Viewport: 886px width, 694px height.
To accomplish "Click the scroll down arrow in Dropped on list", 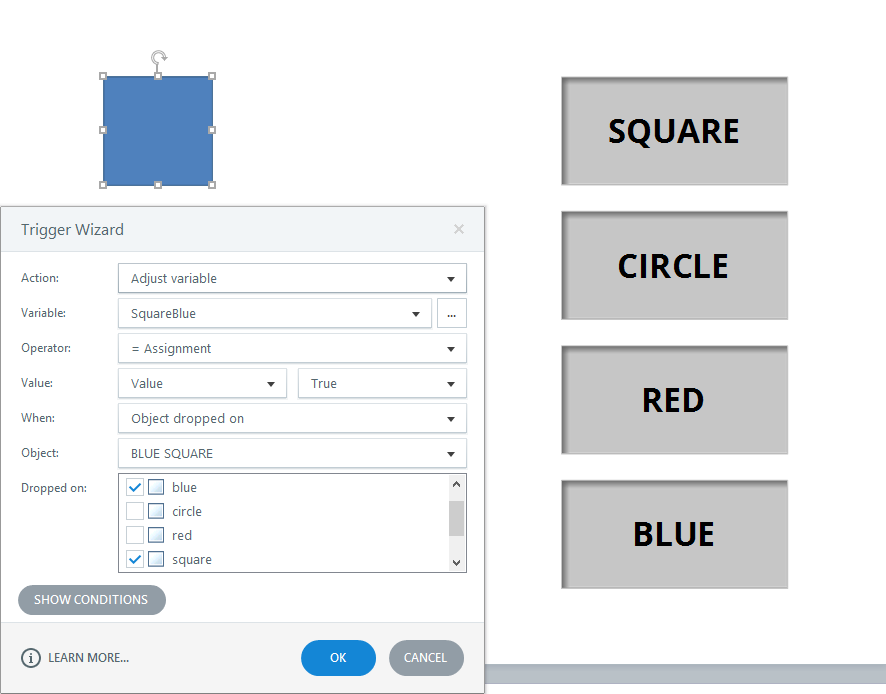I will pyautogui.click(x=457, y=562).
